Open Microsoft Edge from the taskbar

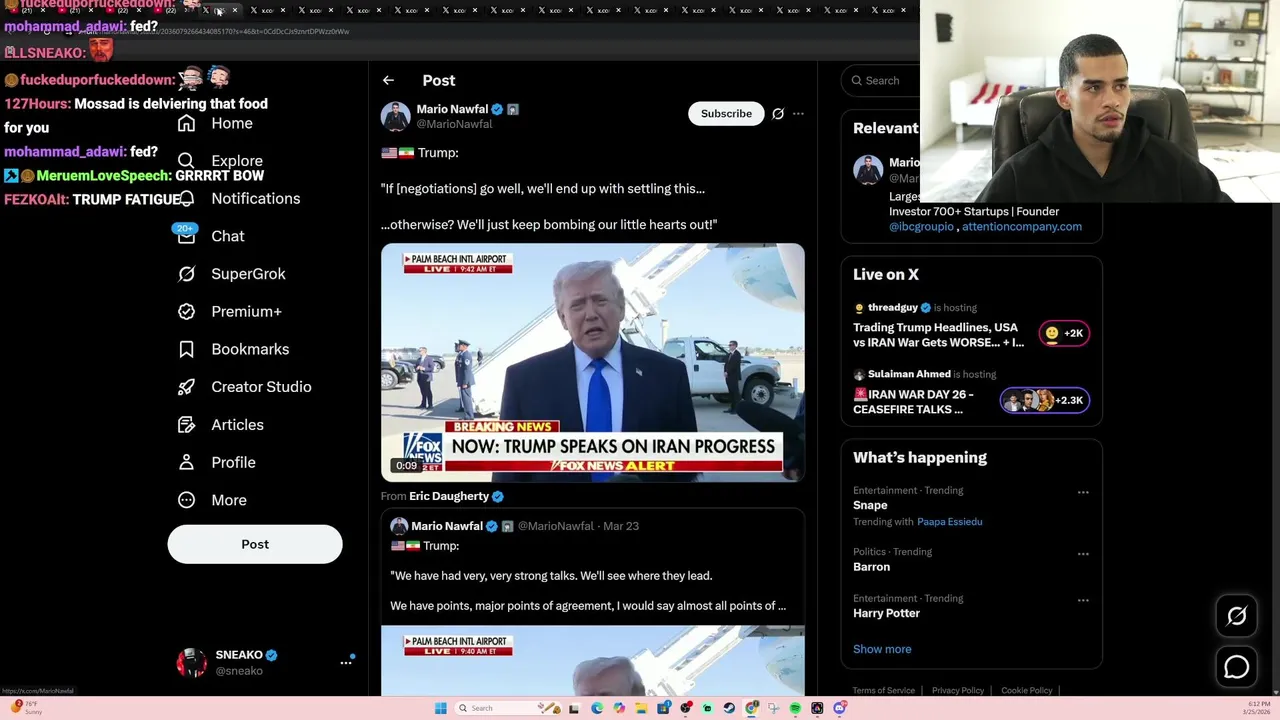(597, 708)
